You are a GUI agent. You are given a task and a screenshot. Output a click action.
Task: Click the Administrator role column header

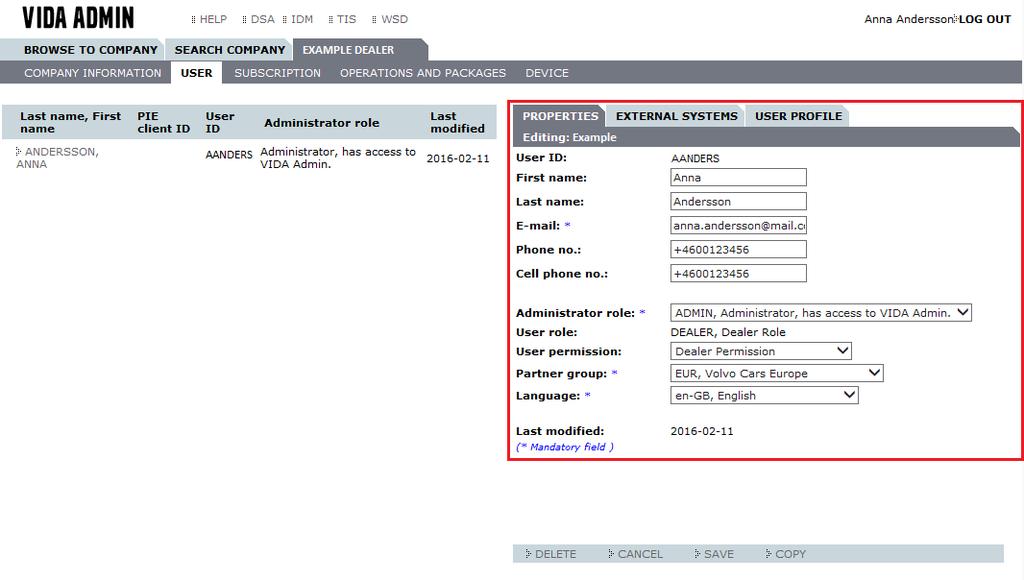(x=322, y=123)
